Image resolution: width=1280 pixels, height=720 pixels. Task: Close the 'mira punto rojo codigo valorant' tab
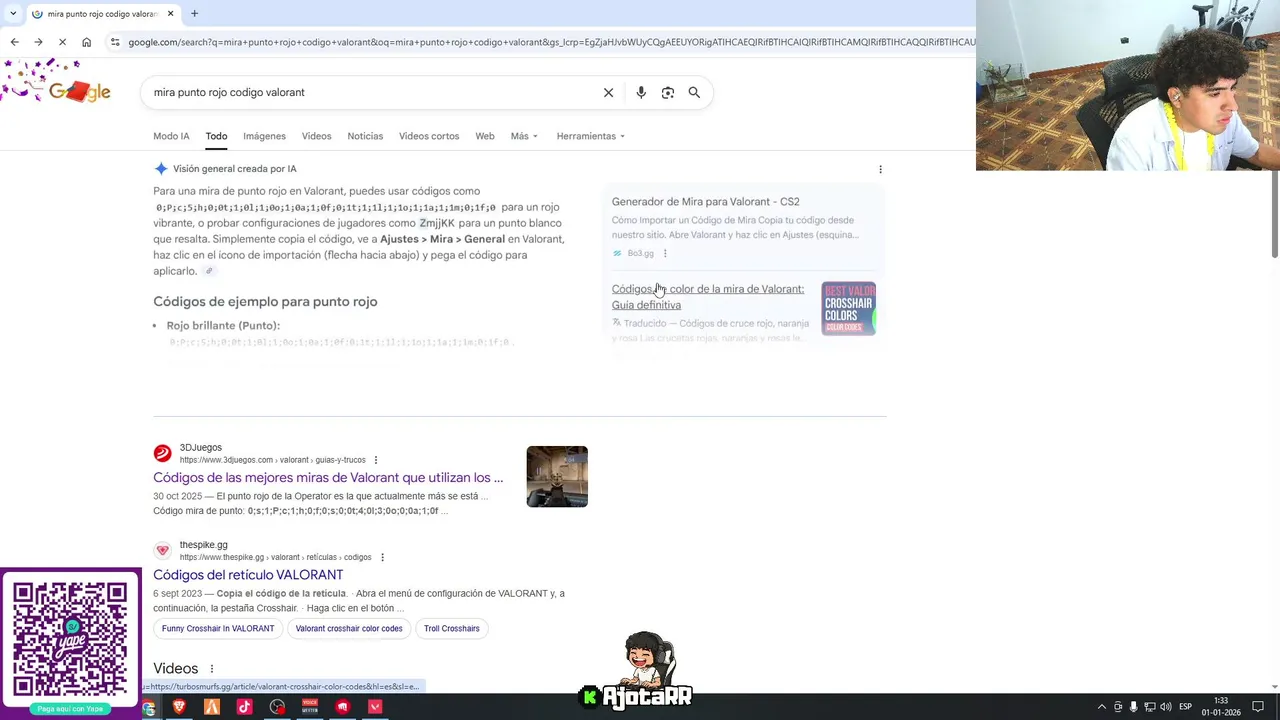point(170,14)
